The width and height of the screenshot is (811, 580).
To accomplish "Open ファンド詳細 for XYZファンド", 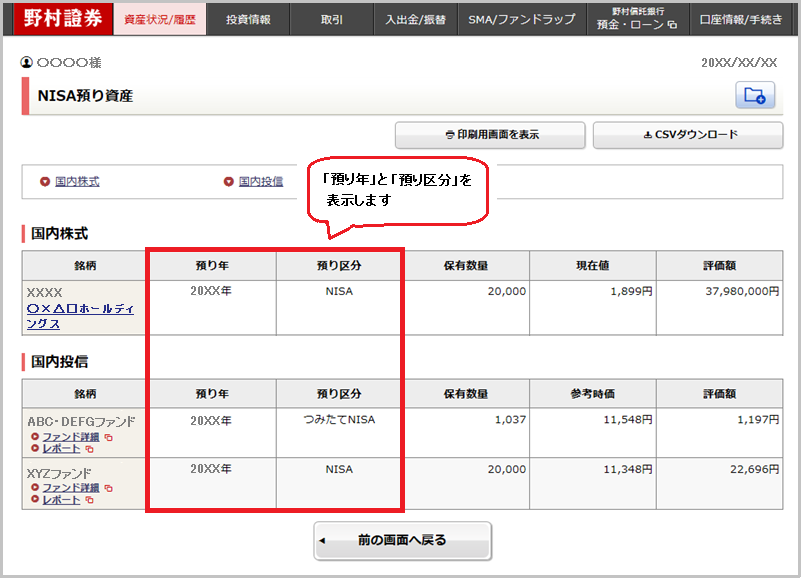I will pyautogui.click(x=71, y=488).
